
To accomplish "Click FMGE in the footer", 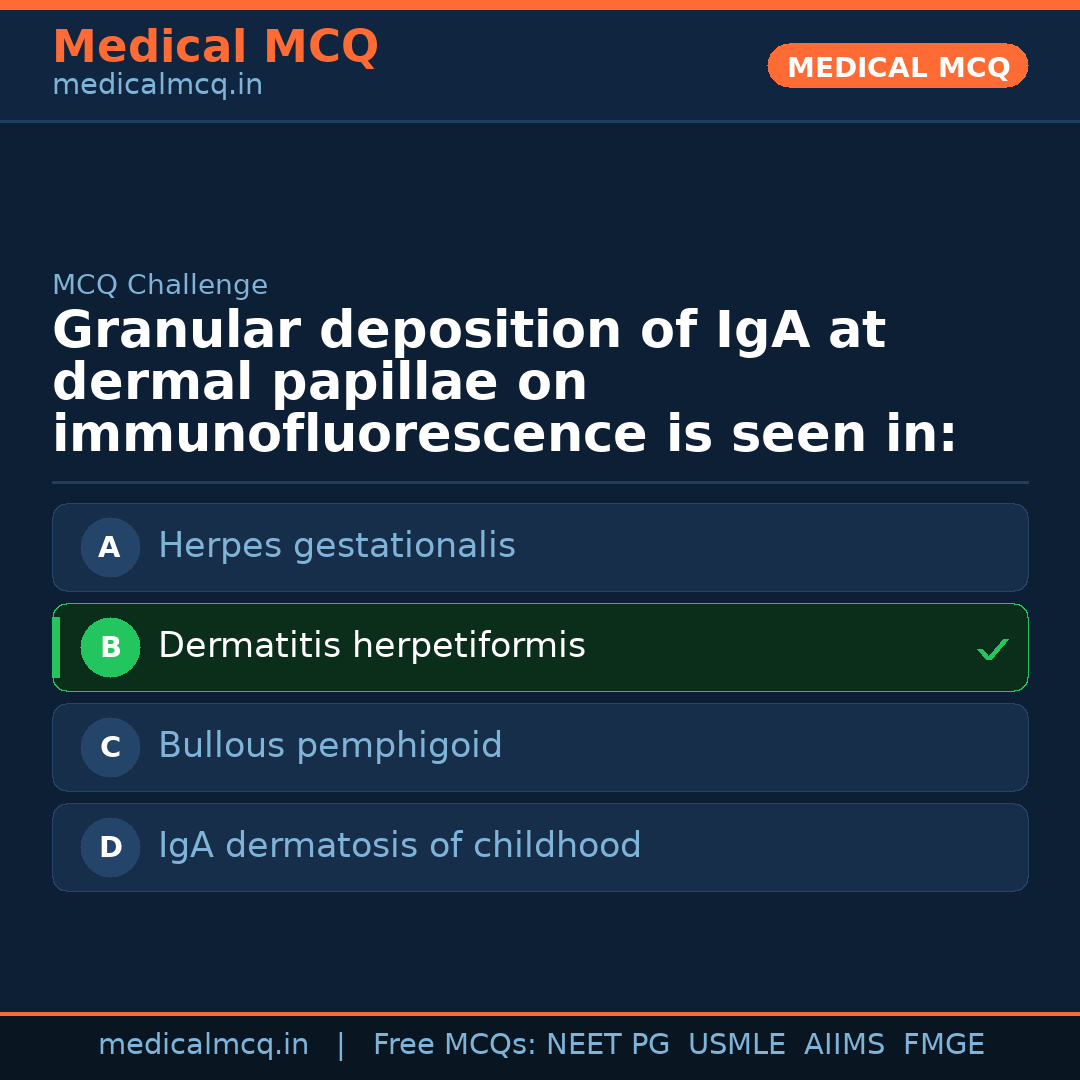I will 943,1045.
